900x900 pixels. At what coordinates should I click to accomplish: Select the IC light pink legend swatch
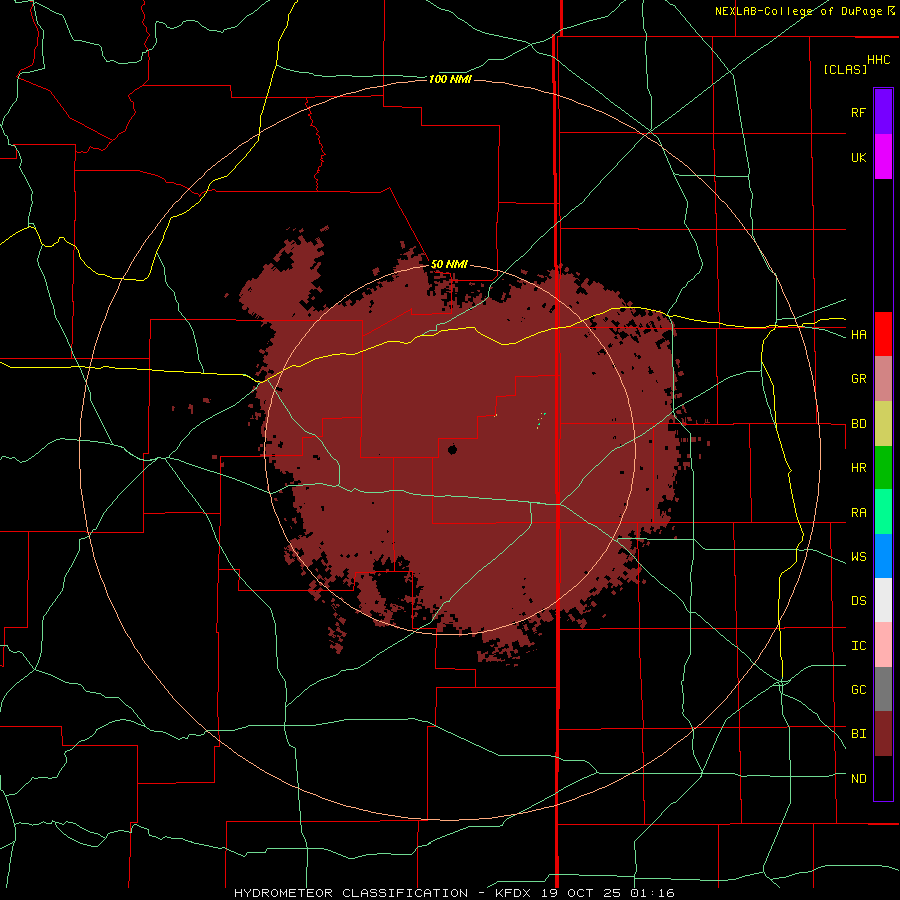tap(883, 645)
